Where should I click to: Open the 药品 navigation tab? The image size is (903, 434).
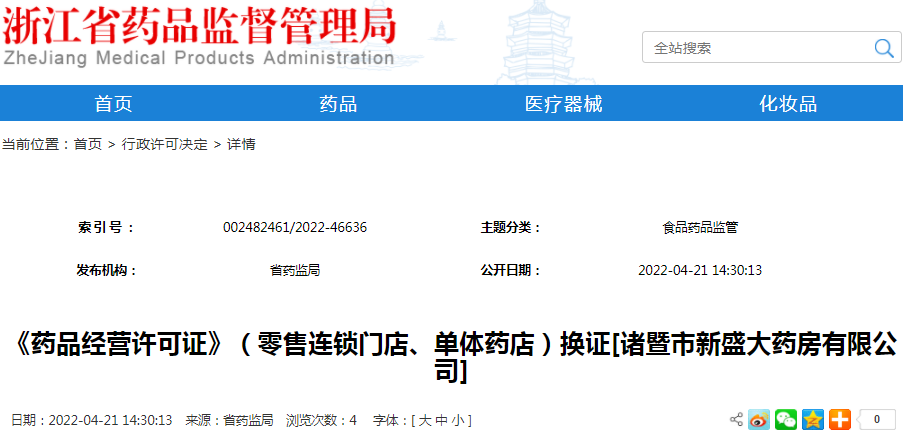click(338, 104)
